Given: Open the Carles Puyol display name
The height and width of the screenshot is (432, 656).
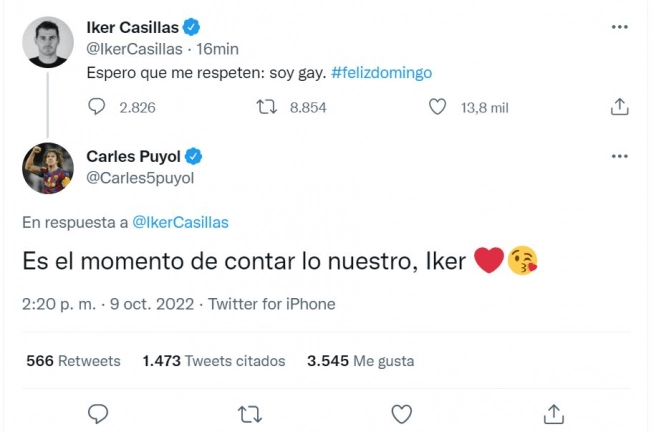Looking at the screenshot, I should pos(133,156).
